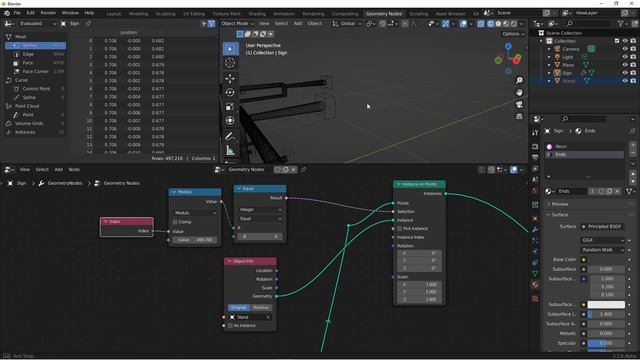Select the Face Corner domain in spreadsheet
Image resolution: width=640 pixels, height=360 pixels.
[35, 71]
